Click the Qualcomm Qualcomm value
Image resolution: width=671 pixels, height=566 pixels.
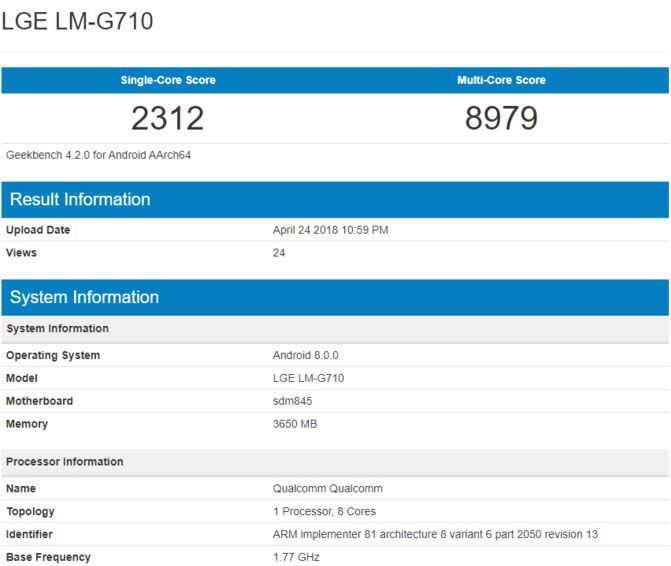click(328, 489)
